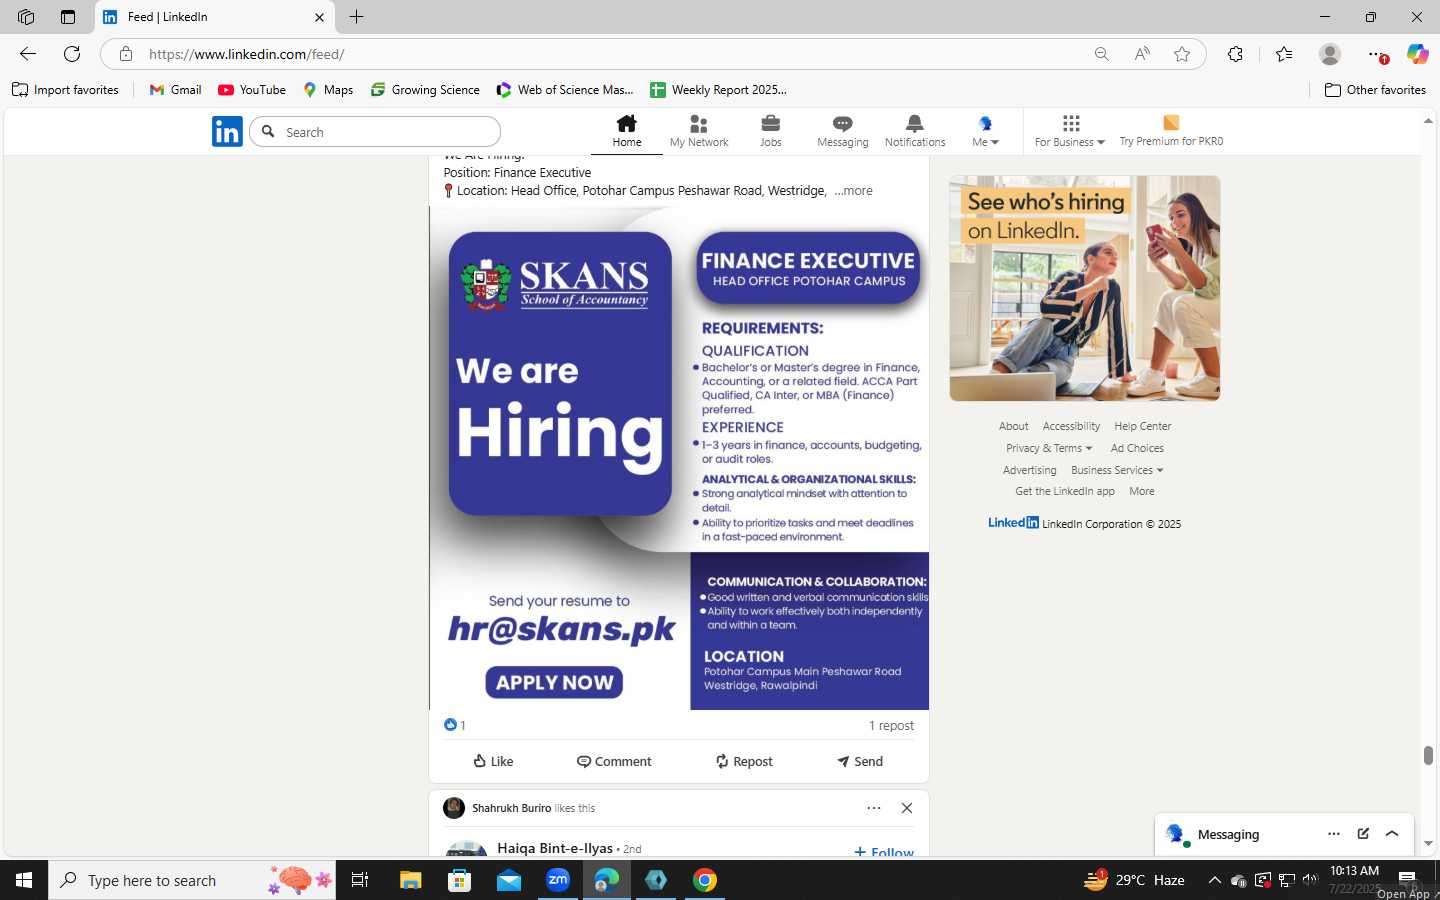Open Windows Start menu
1440x900 pixels.
pyautogui.click(x=24, y=880)
